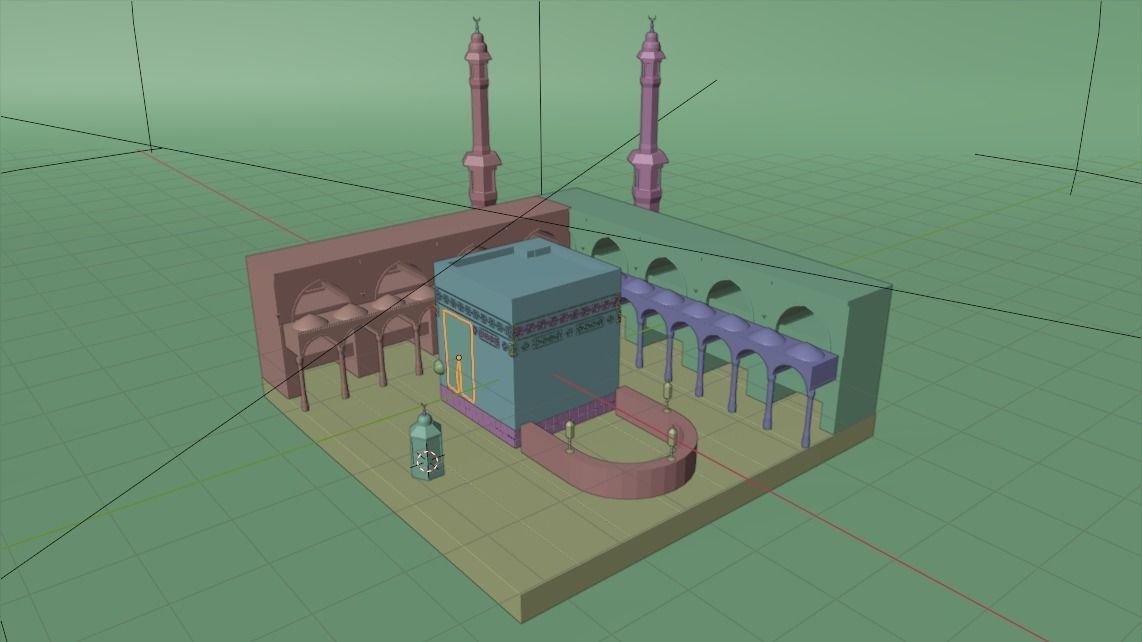This screenshot has width=1142, height=642.
Task: Click the 3D cursor crosshair on the lantern
Action: 427,461
